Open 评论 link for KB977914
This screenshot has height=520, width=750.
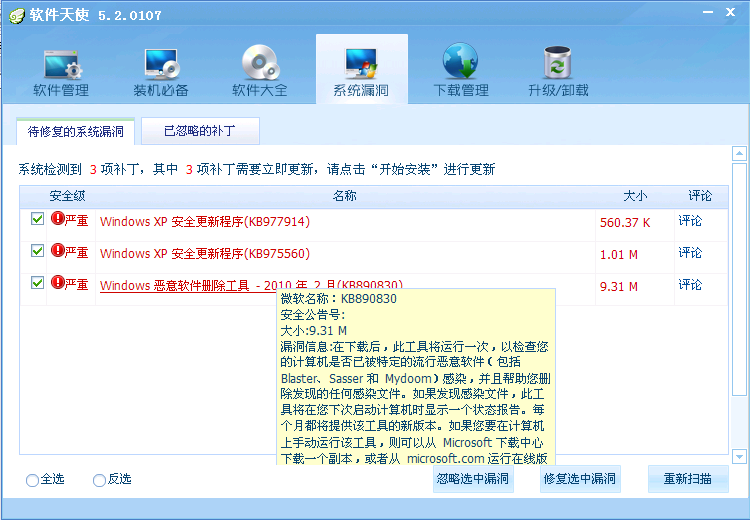point(690,221)
